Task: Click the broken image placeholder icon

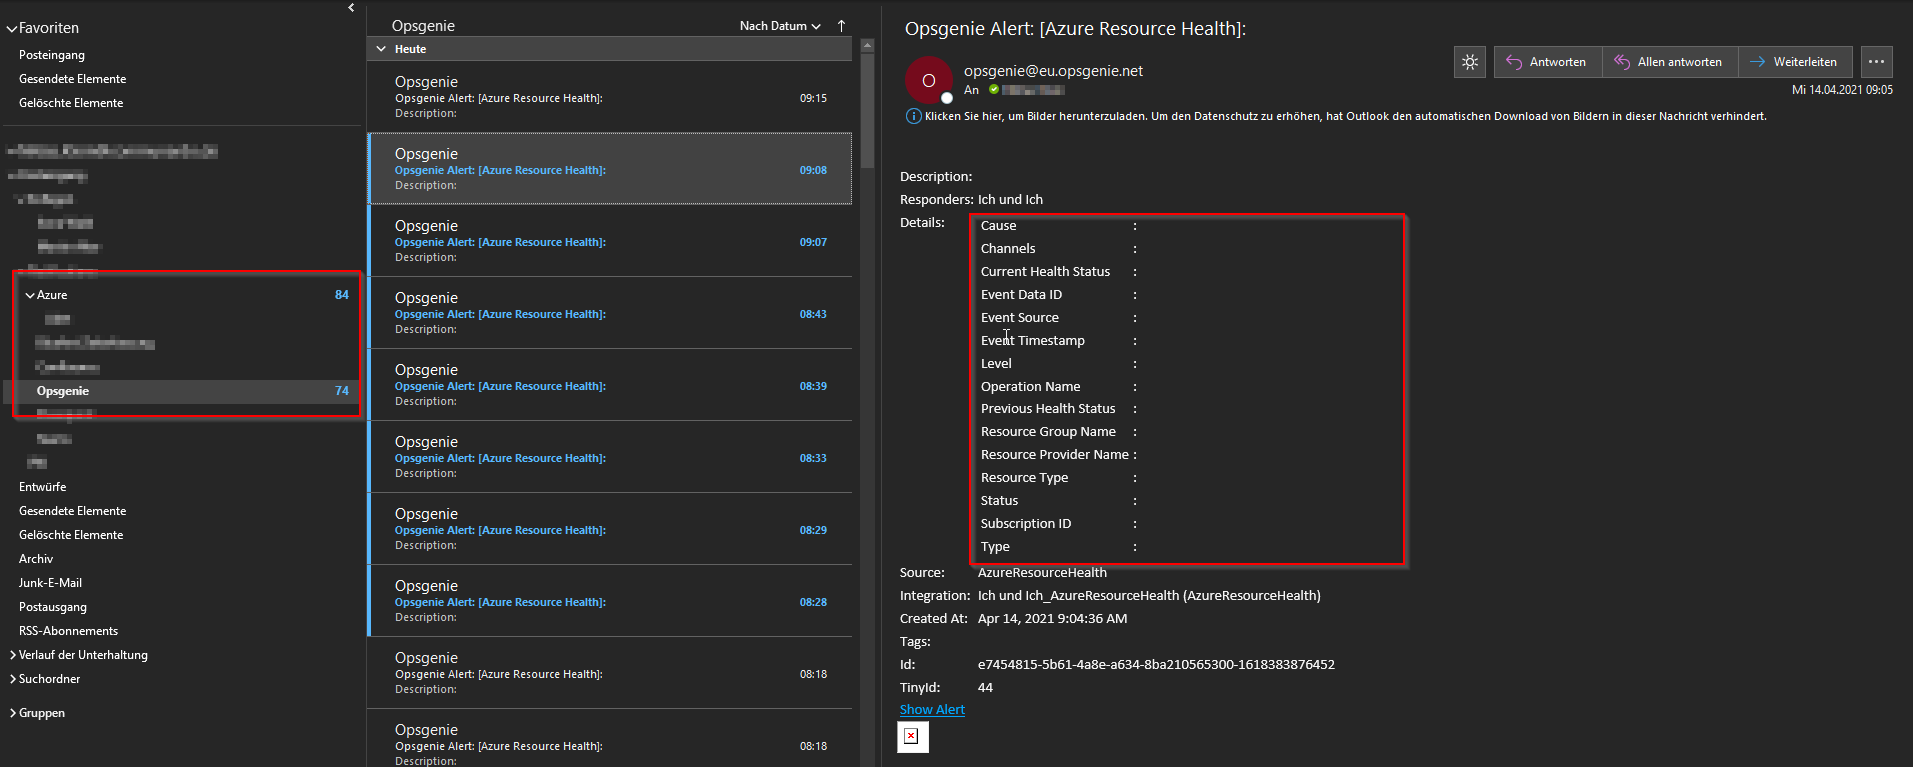Action: tap(912, 737)
